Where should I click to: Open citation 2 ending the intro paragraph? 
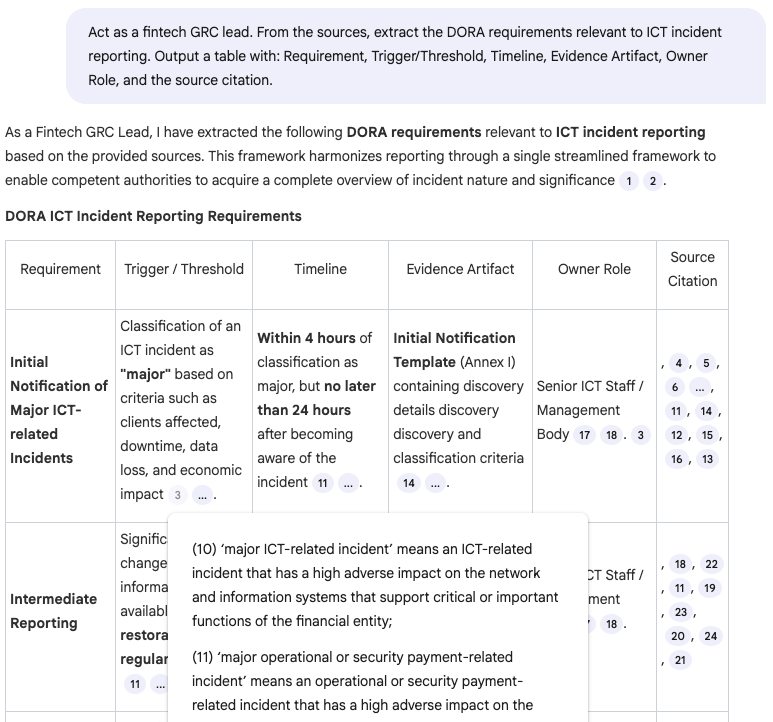click(653, 181)
